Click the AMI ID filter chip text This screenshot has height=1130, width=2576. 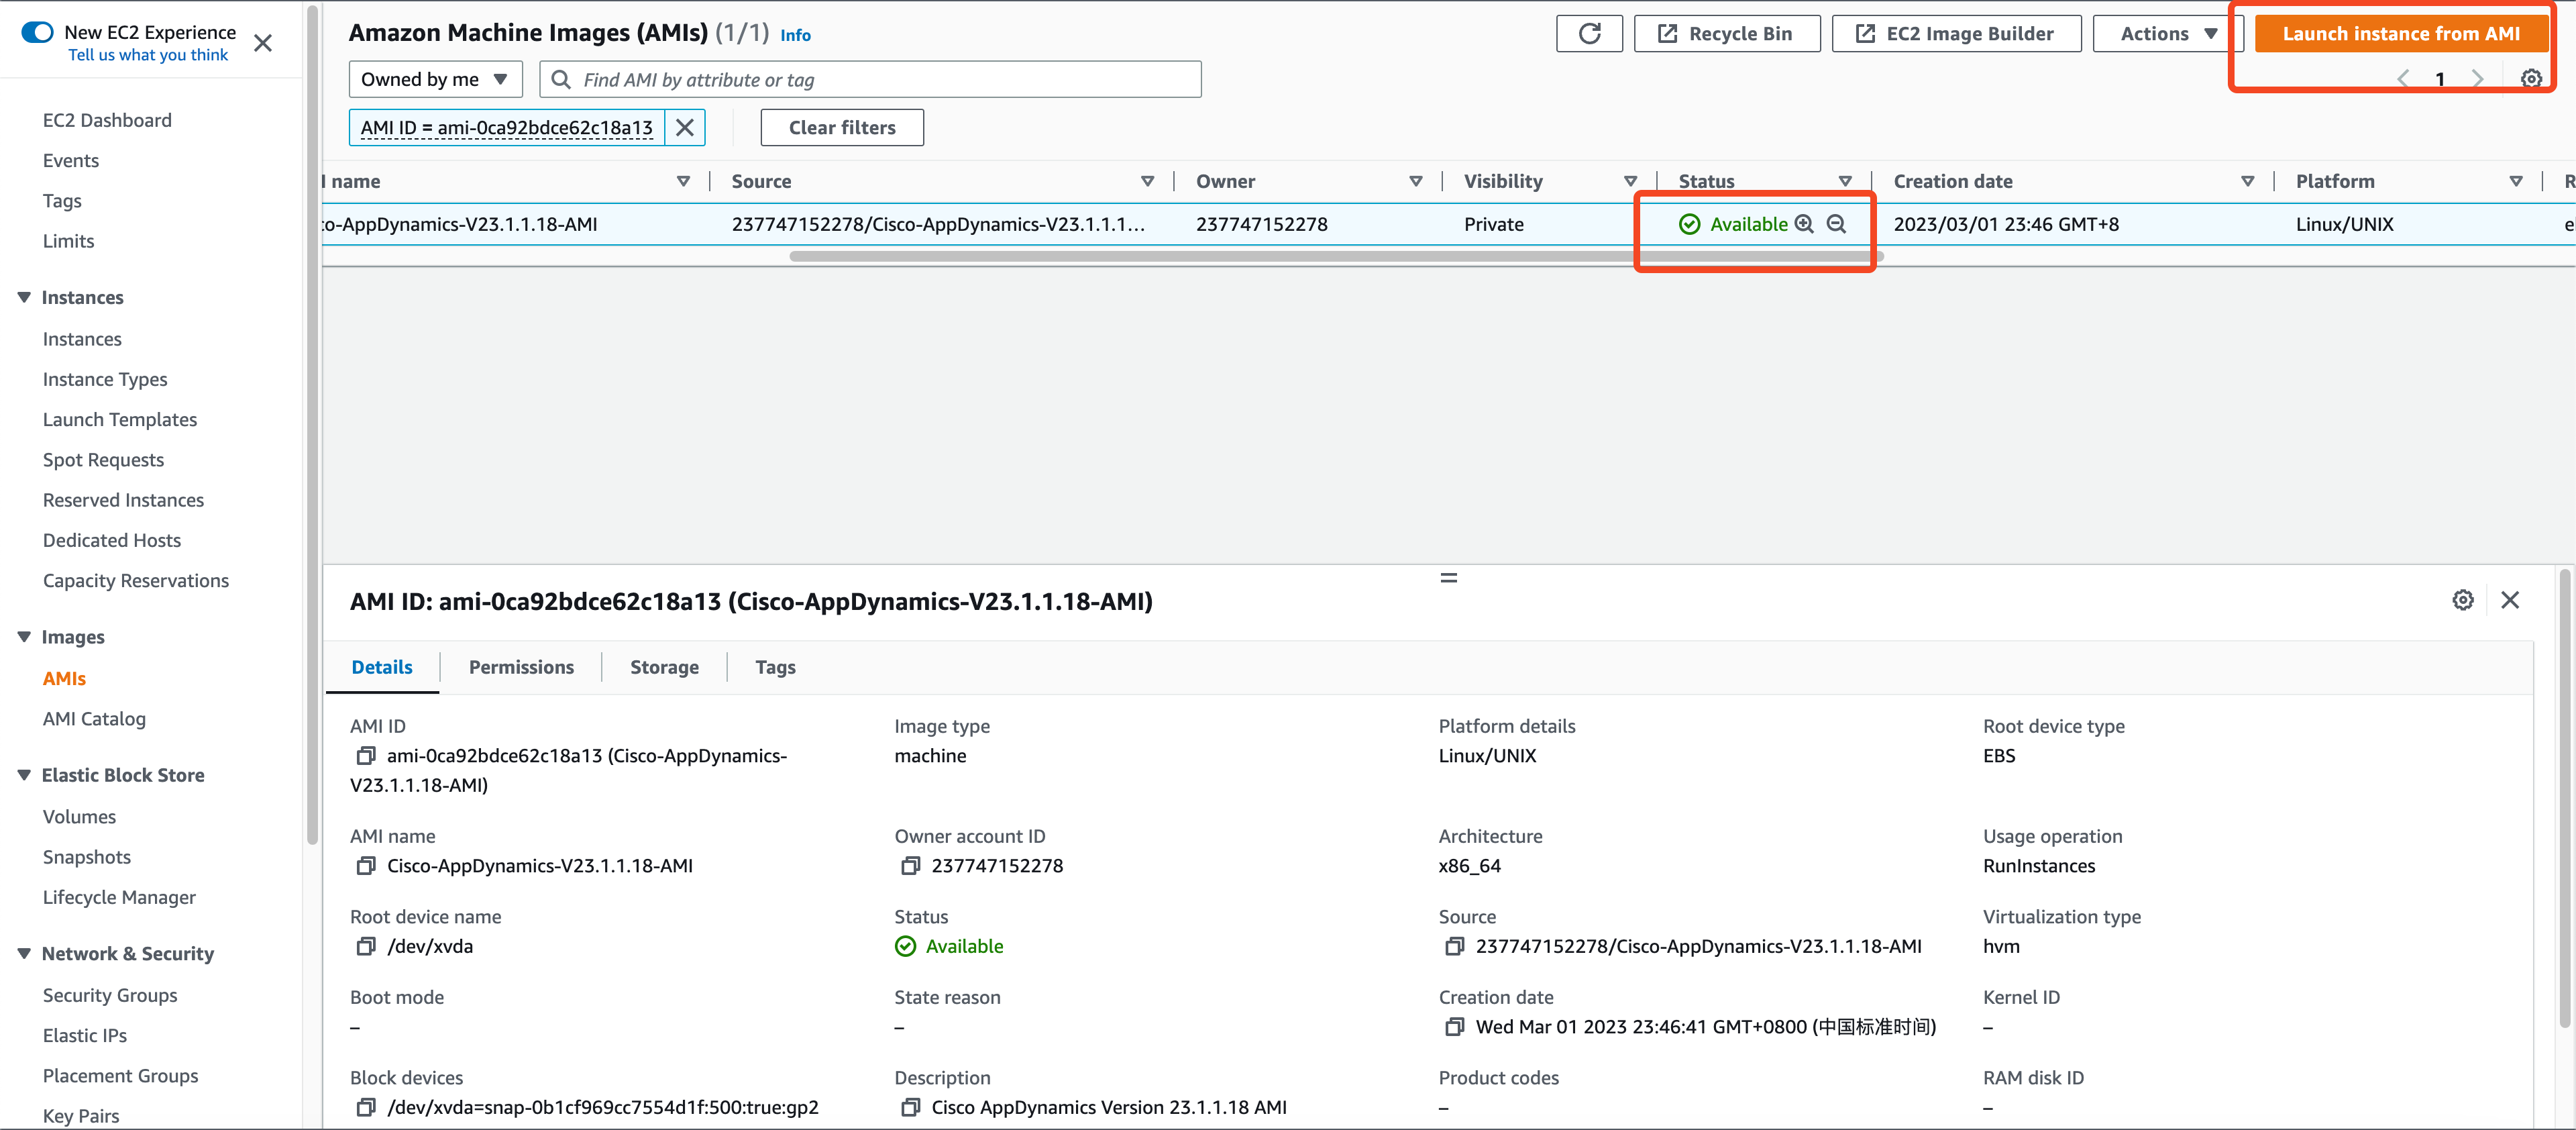click(507, 128)
